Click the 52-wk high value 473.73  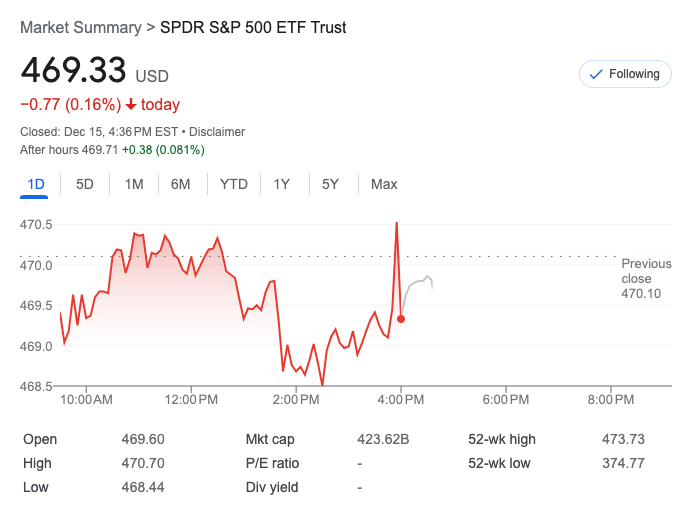(x=625, y=439)
